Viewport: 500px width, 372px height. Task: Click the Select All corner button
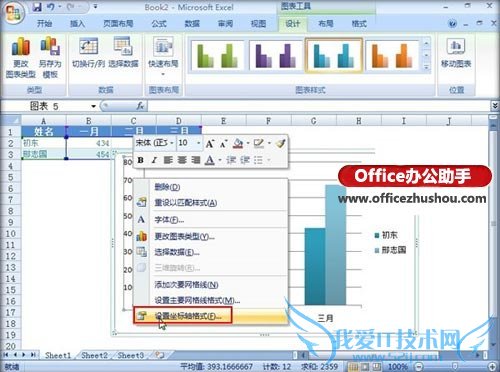[11, 120]
